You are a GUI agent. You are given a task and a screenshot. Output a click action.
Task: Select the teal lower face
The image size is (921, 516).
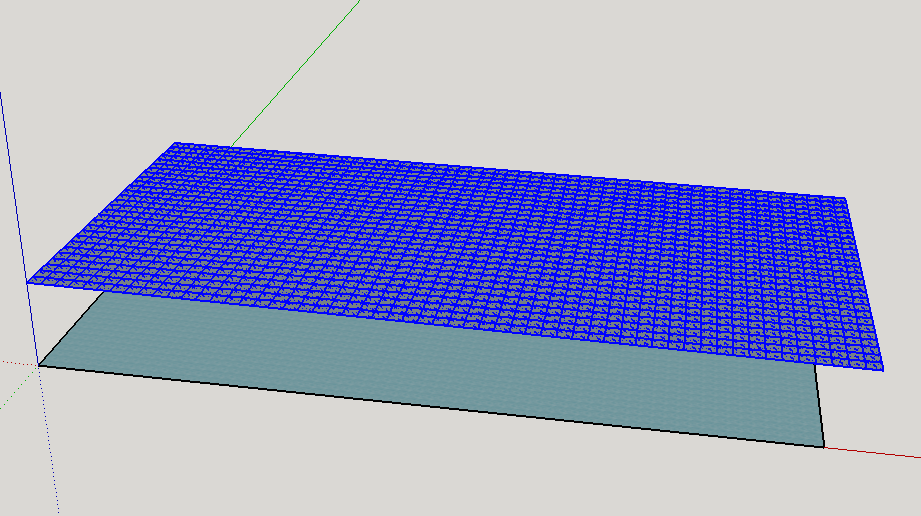click(x=450, y=368)
